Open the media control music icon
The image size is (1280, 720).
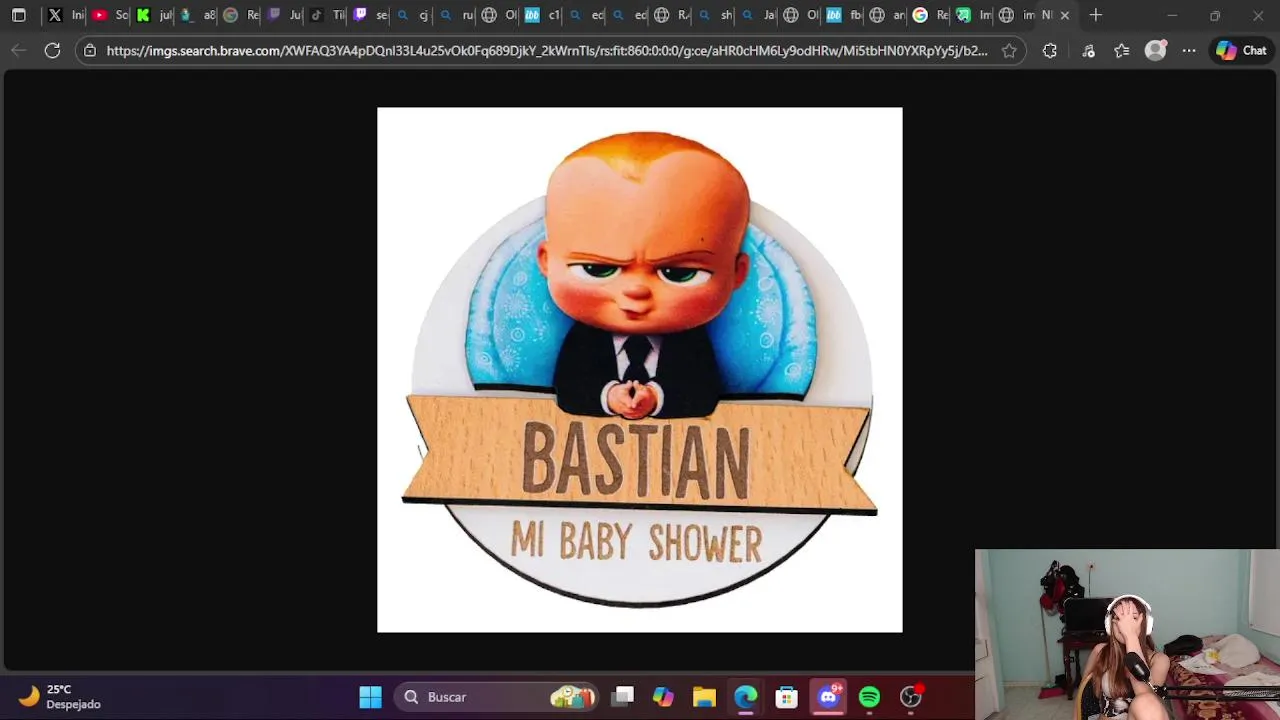tap(1089, 50)
